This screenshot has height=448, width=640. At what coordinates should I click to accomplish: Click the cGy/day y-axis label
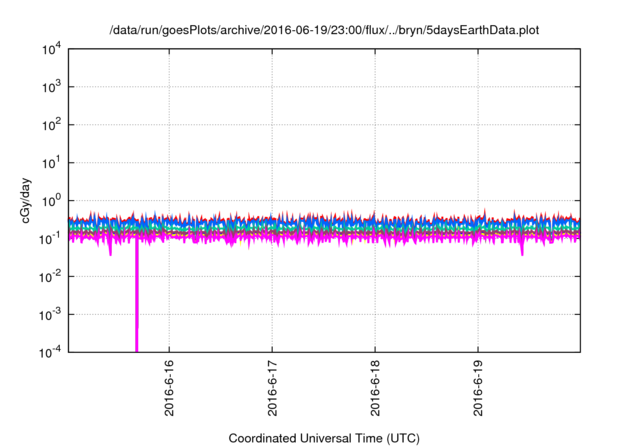[26, 200]
